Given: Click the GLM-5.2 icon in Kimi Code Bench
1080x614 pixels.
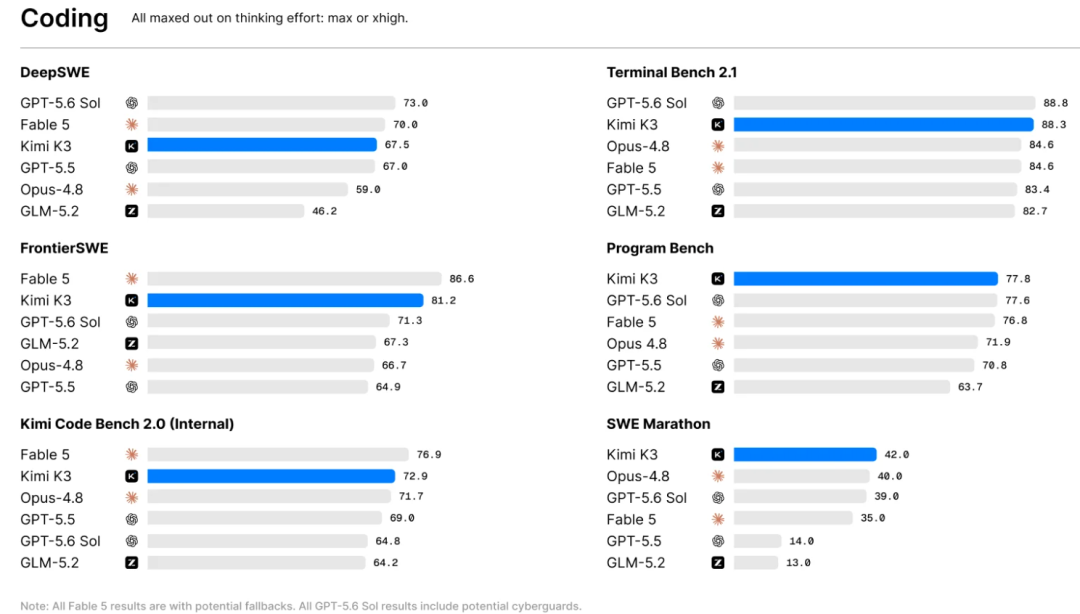Looking at the screenshot, I should pos(132,562).
